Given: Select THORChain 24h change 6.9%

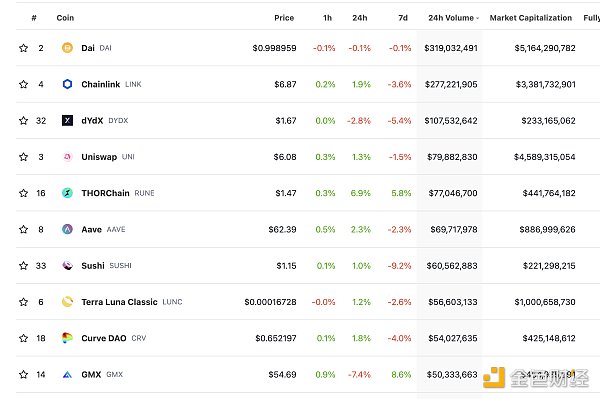Looking at the screenshot, I should pos(360,193).
